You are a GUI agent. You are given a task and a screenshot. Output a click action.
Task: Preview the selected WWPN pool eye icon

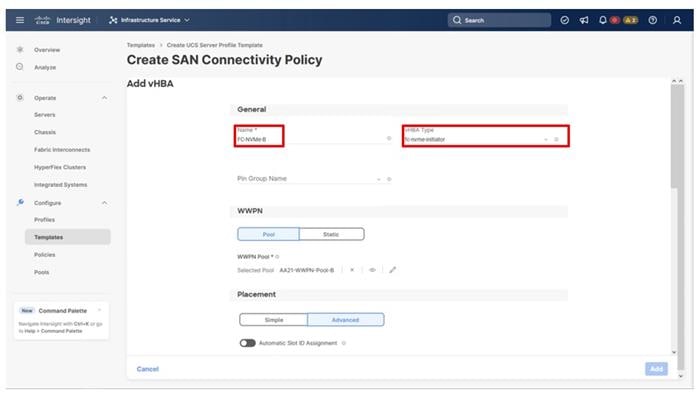click(x=372, y=270)
